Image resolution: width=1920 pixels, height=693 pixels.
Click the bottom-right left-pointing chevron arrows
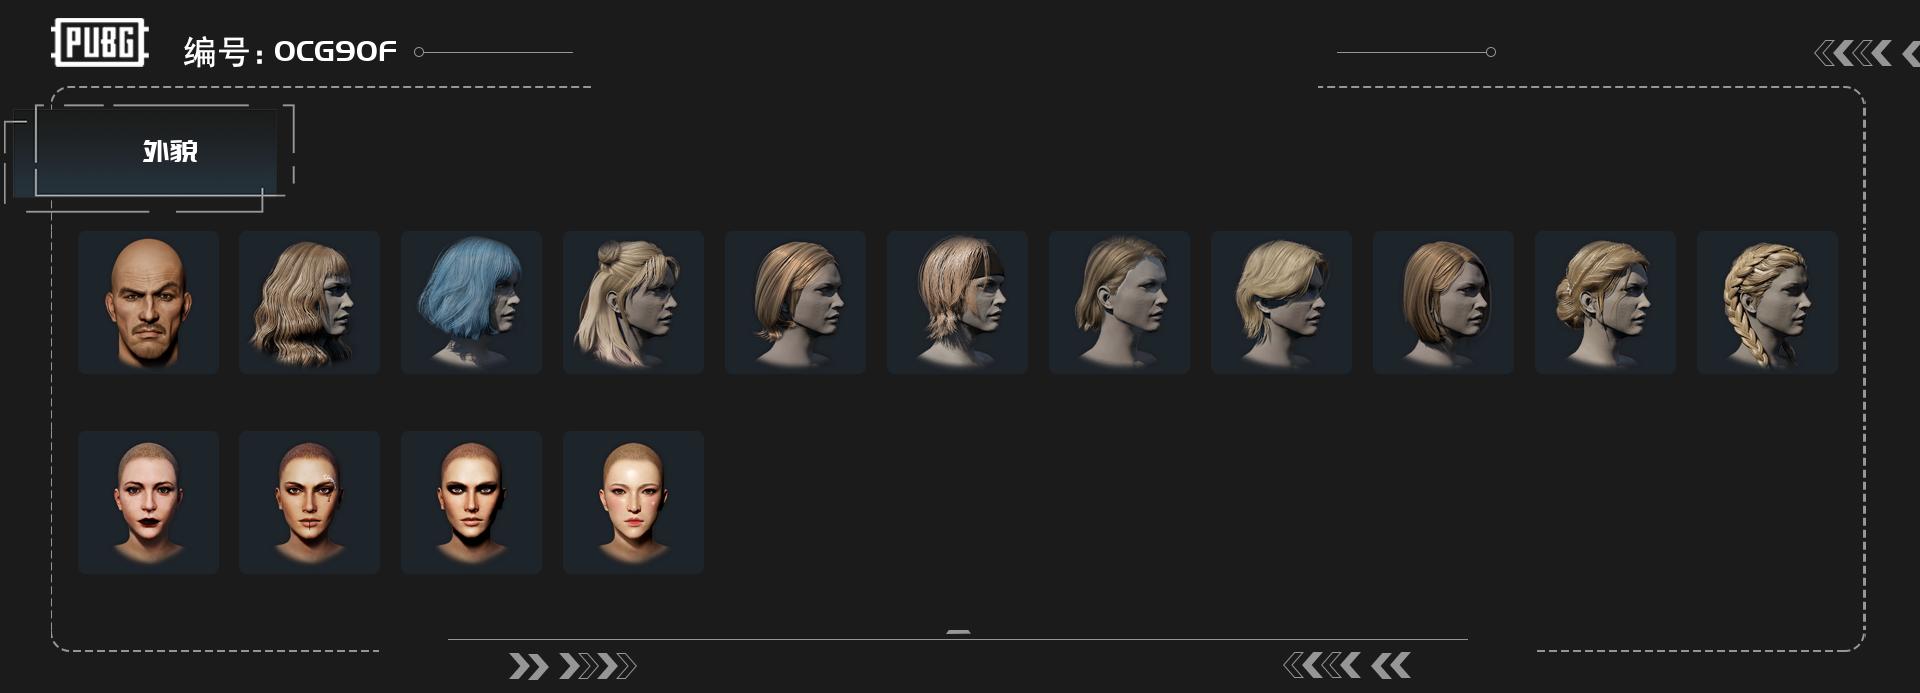(x=1347, y=665)
